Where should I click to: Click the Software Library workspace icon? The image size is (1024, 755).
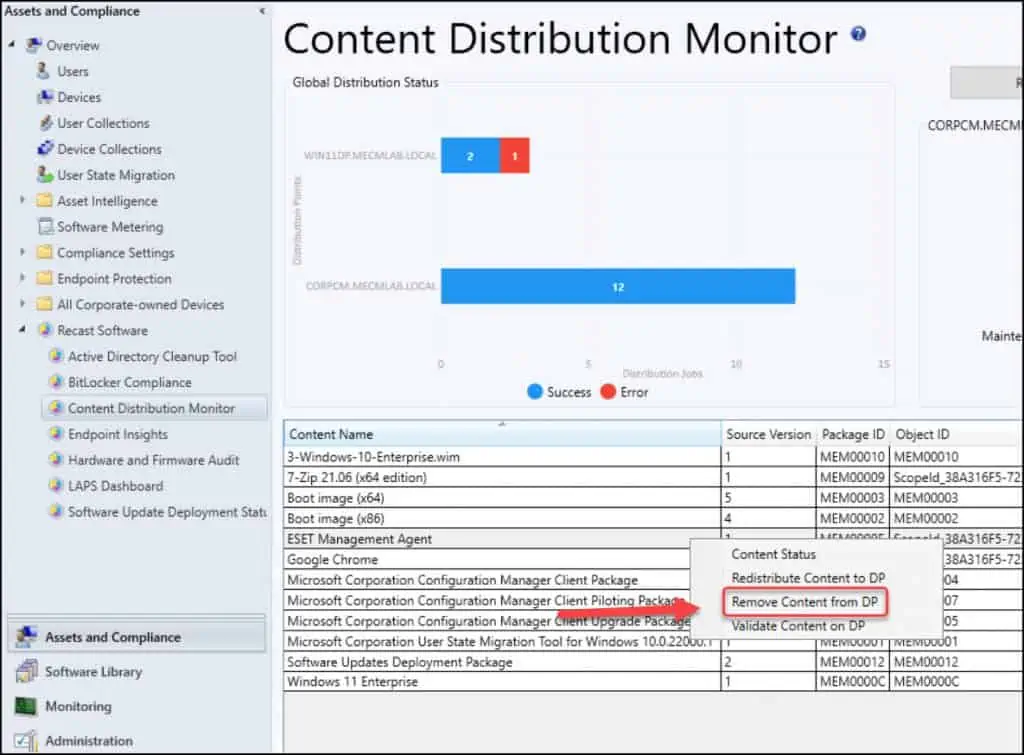point(27,671)
